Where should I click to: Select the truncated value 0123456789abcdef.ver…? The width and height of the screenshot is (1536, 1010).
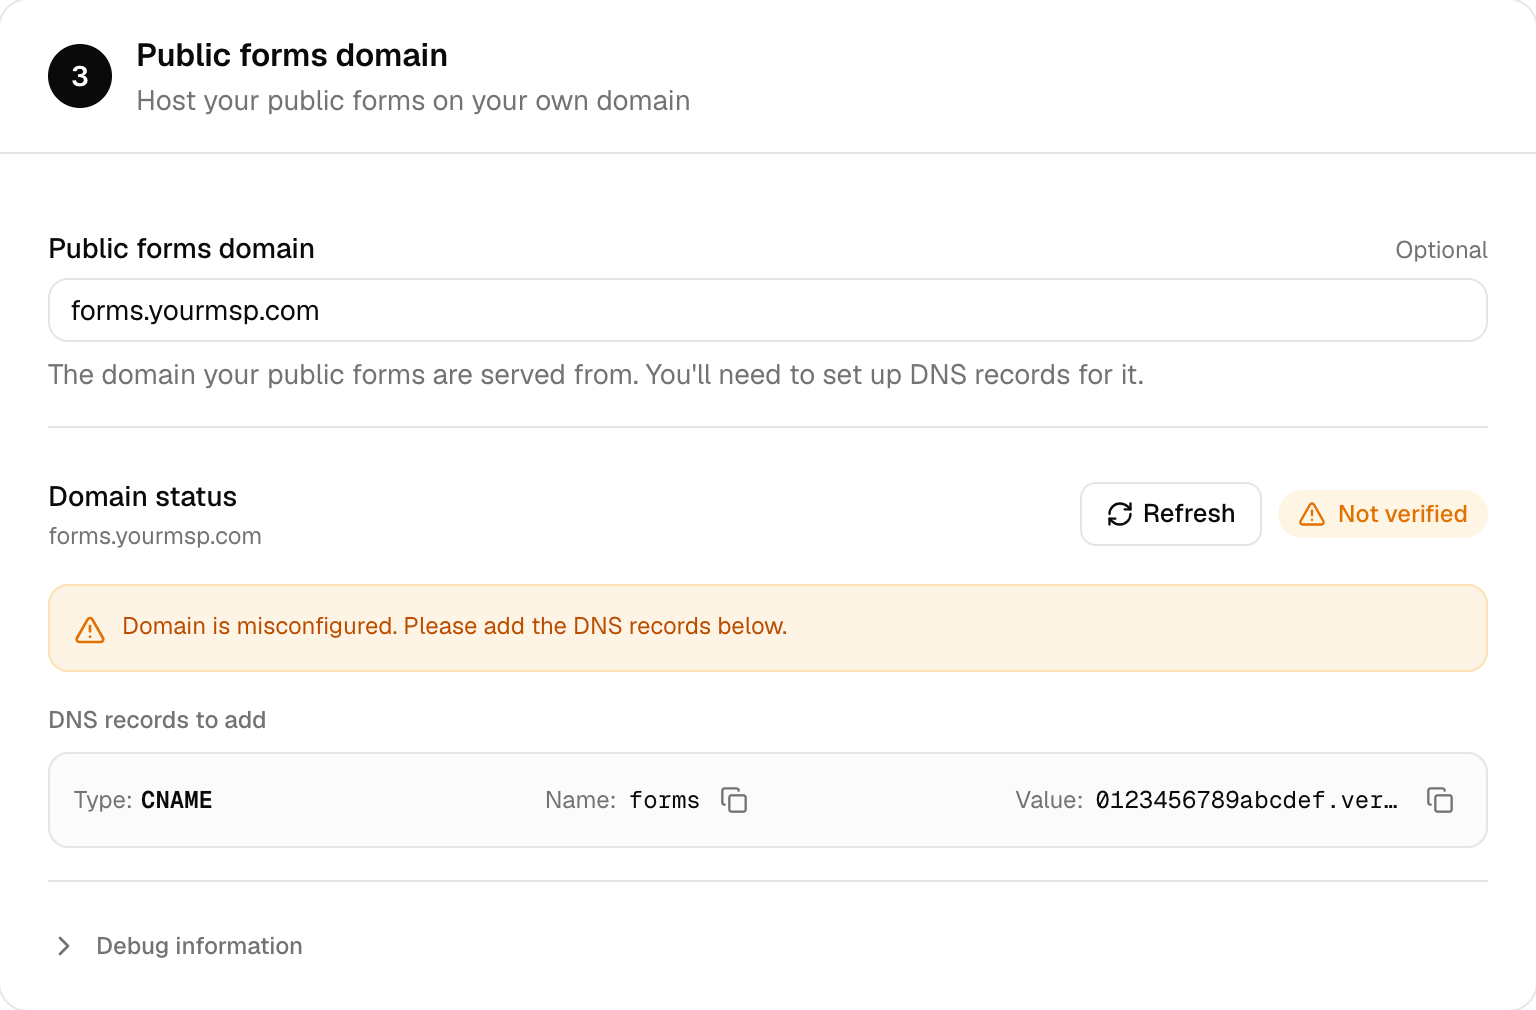[x=1246, y=800]
